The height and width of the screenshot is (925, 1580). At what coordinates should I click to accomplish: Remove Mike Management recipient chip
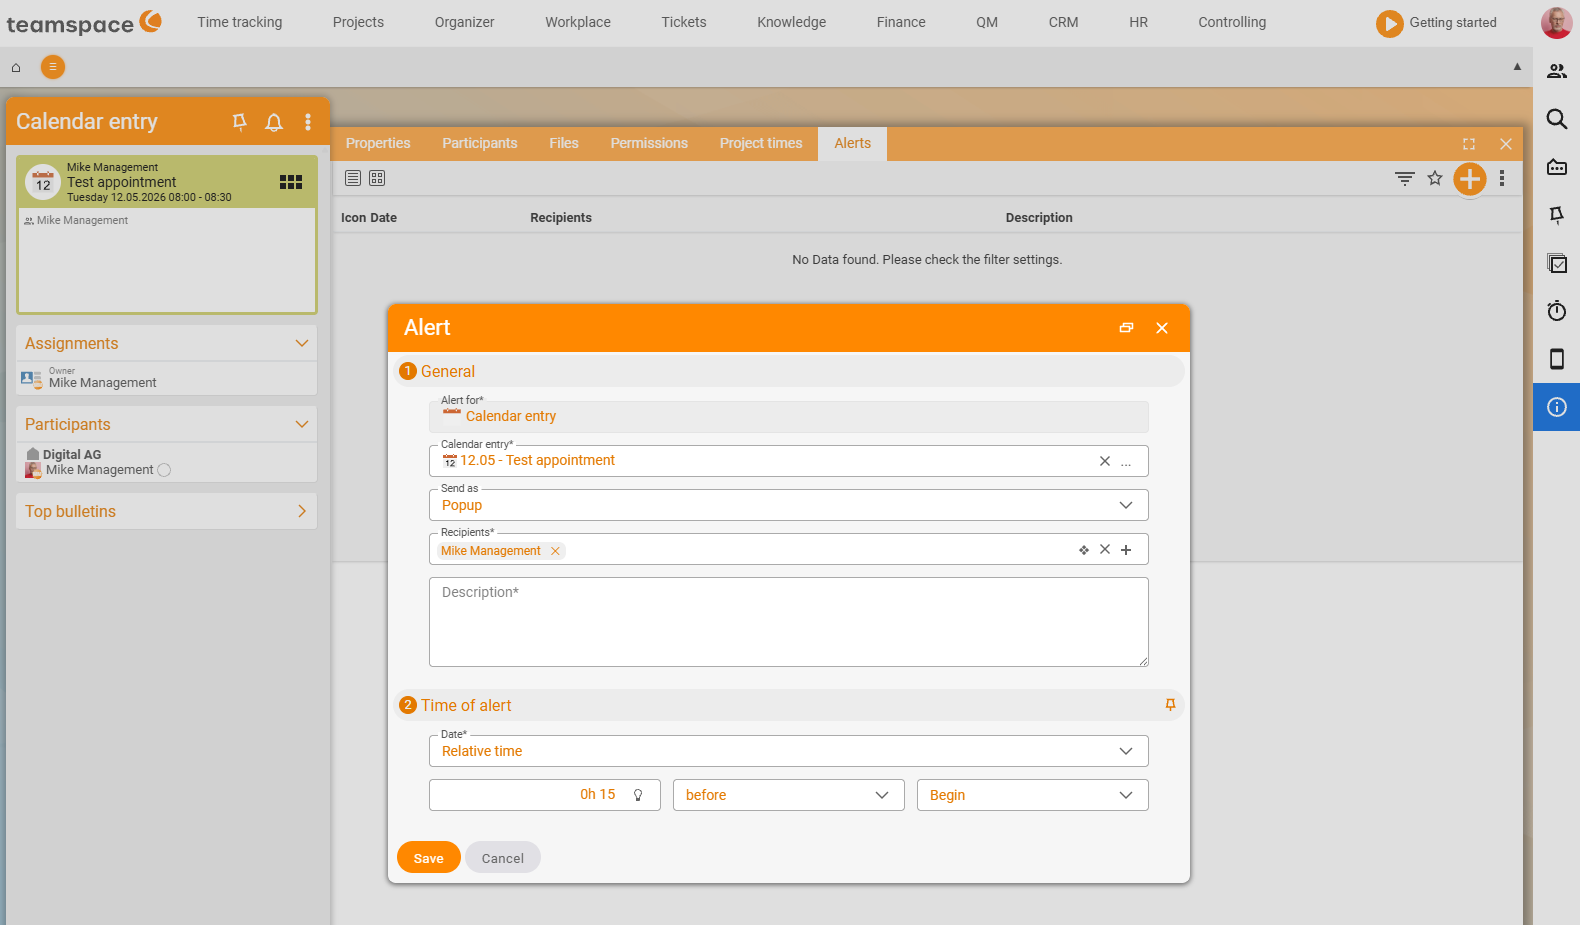pyautogui.click(x=555, y=551)
